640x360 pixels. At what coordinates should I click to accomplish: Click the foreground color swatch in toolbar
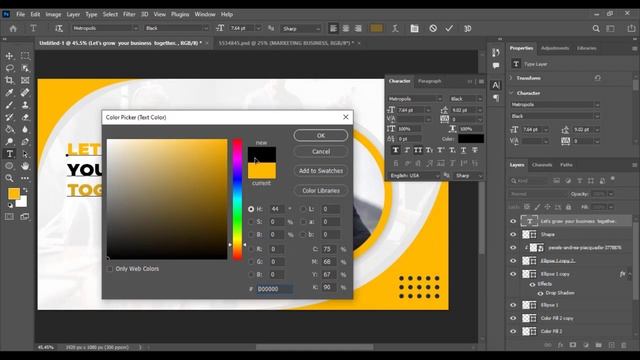[x=14, y=193]
